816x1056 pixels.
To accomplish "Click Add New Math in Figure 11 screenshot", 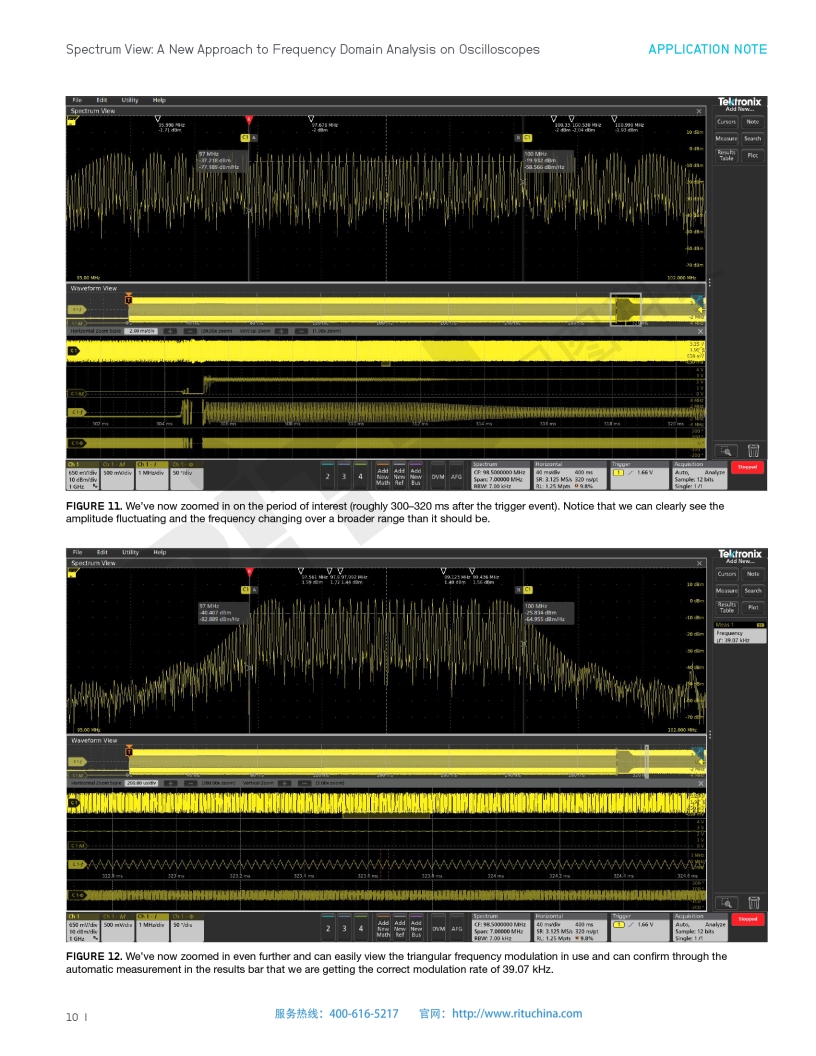I will [x=383, y=475].
